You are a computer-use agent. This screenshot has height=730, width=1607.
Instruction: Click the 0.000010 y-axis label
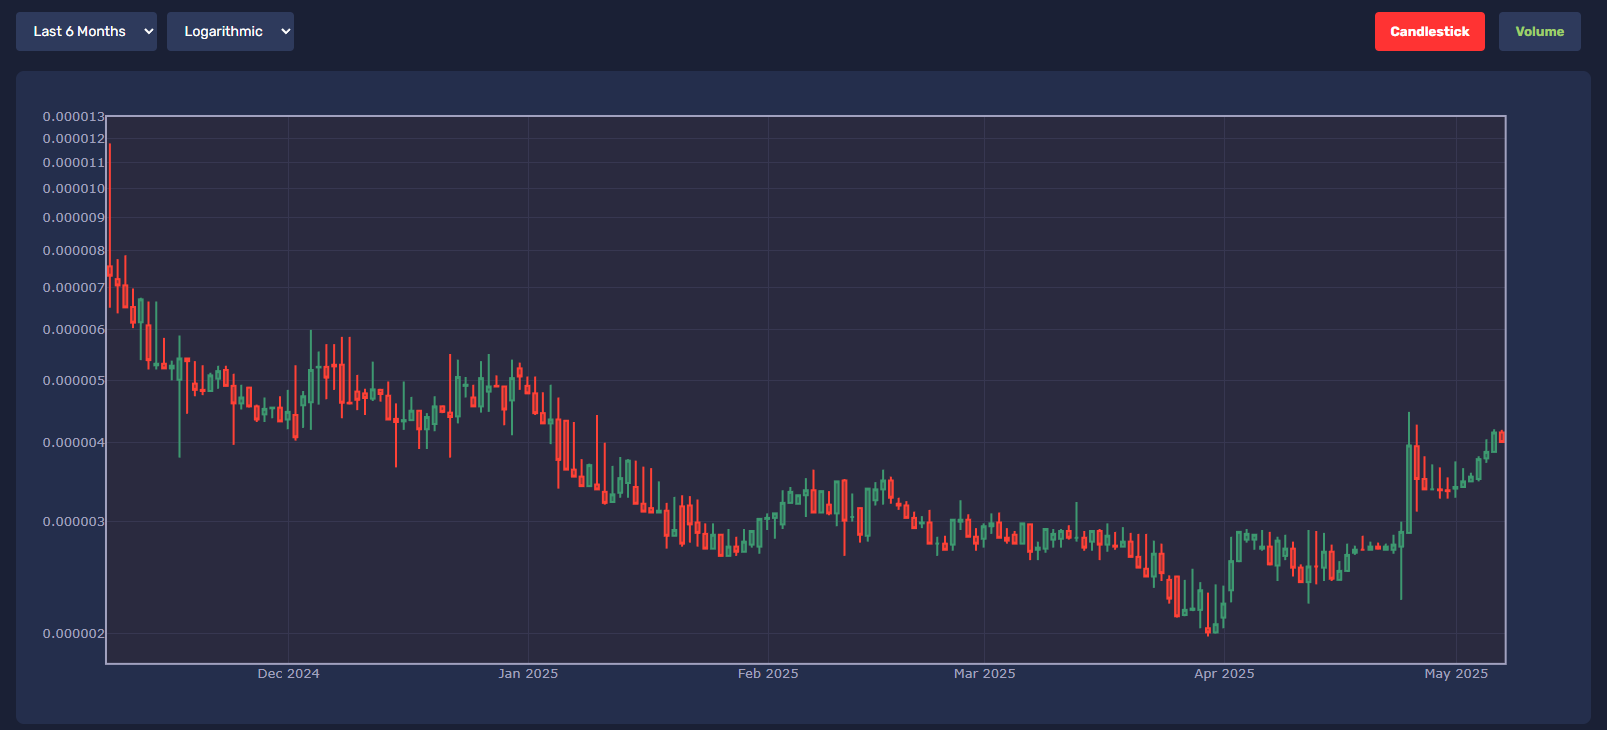pos(73,189)
